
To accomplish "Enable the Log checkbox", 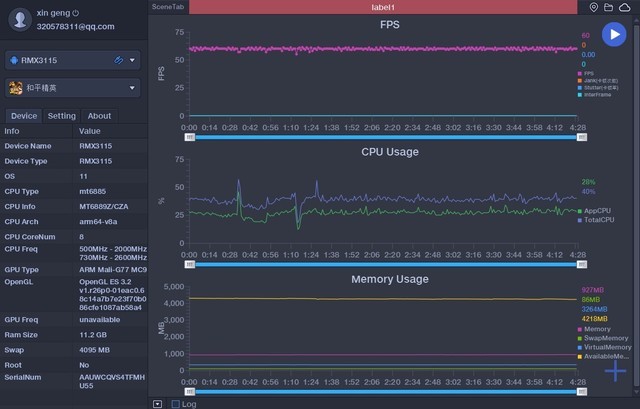I will 176,404.
